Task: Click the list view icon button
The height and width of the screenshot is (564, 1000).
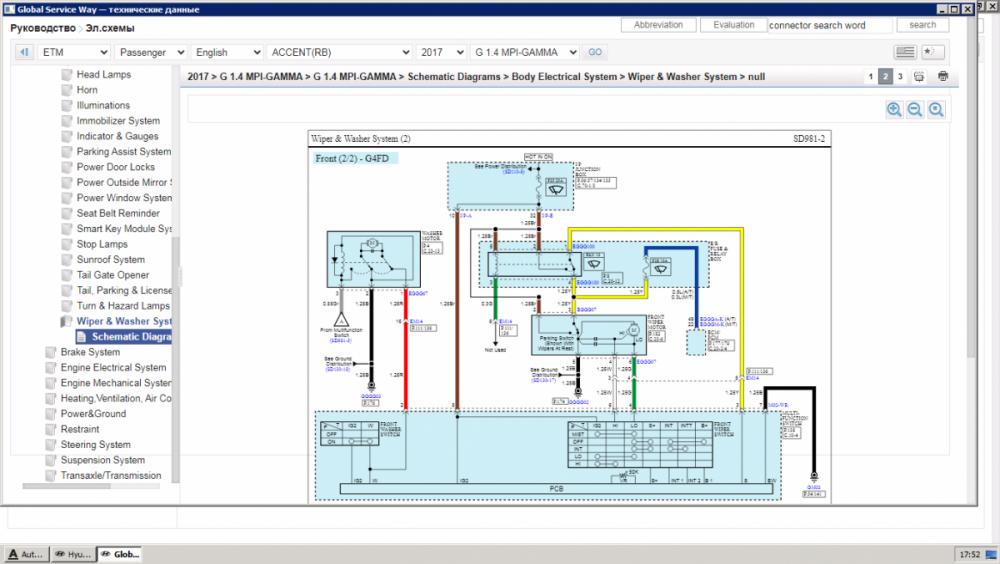Action: [905, 52]
